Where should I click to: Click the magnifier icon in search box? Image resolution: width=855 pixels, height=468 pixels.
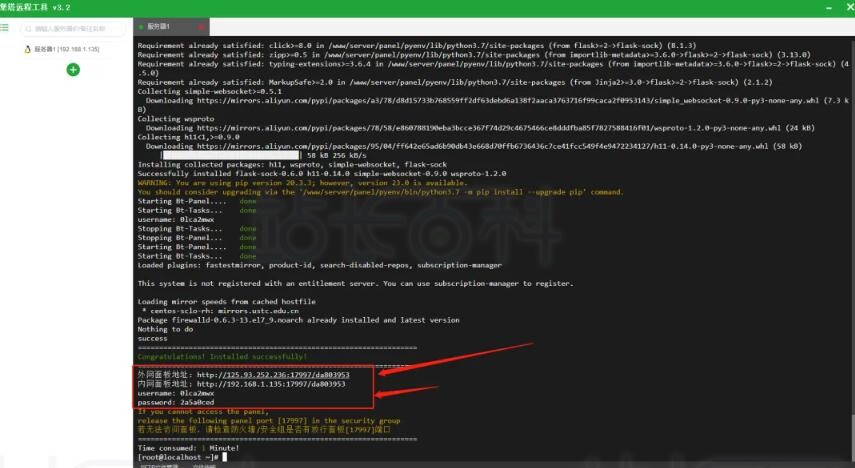(x=28, y=28)
